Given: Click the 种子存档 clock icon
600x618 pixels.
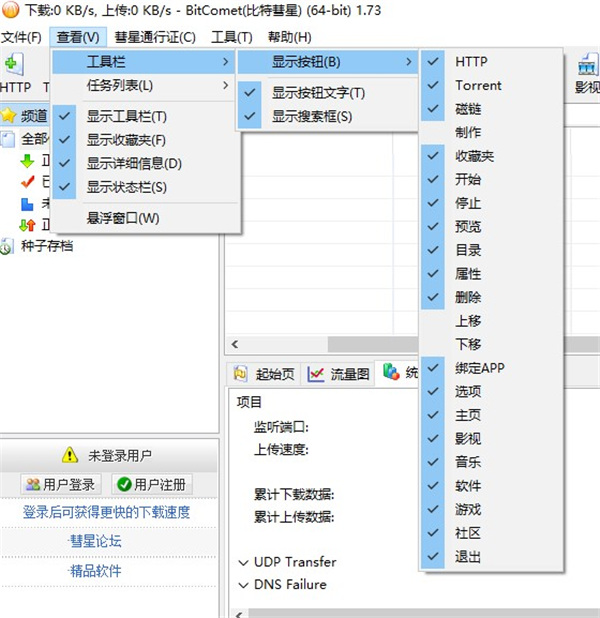Looking at the screenshot, I should click(x=7, y=247).
